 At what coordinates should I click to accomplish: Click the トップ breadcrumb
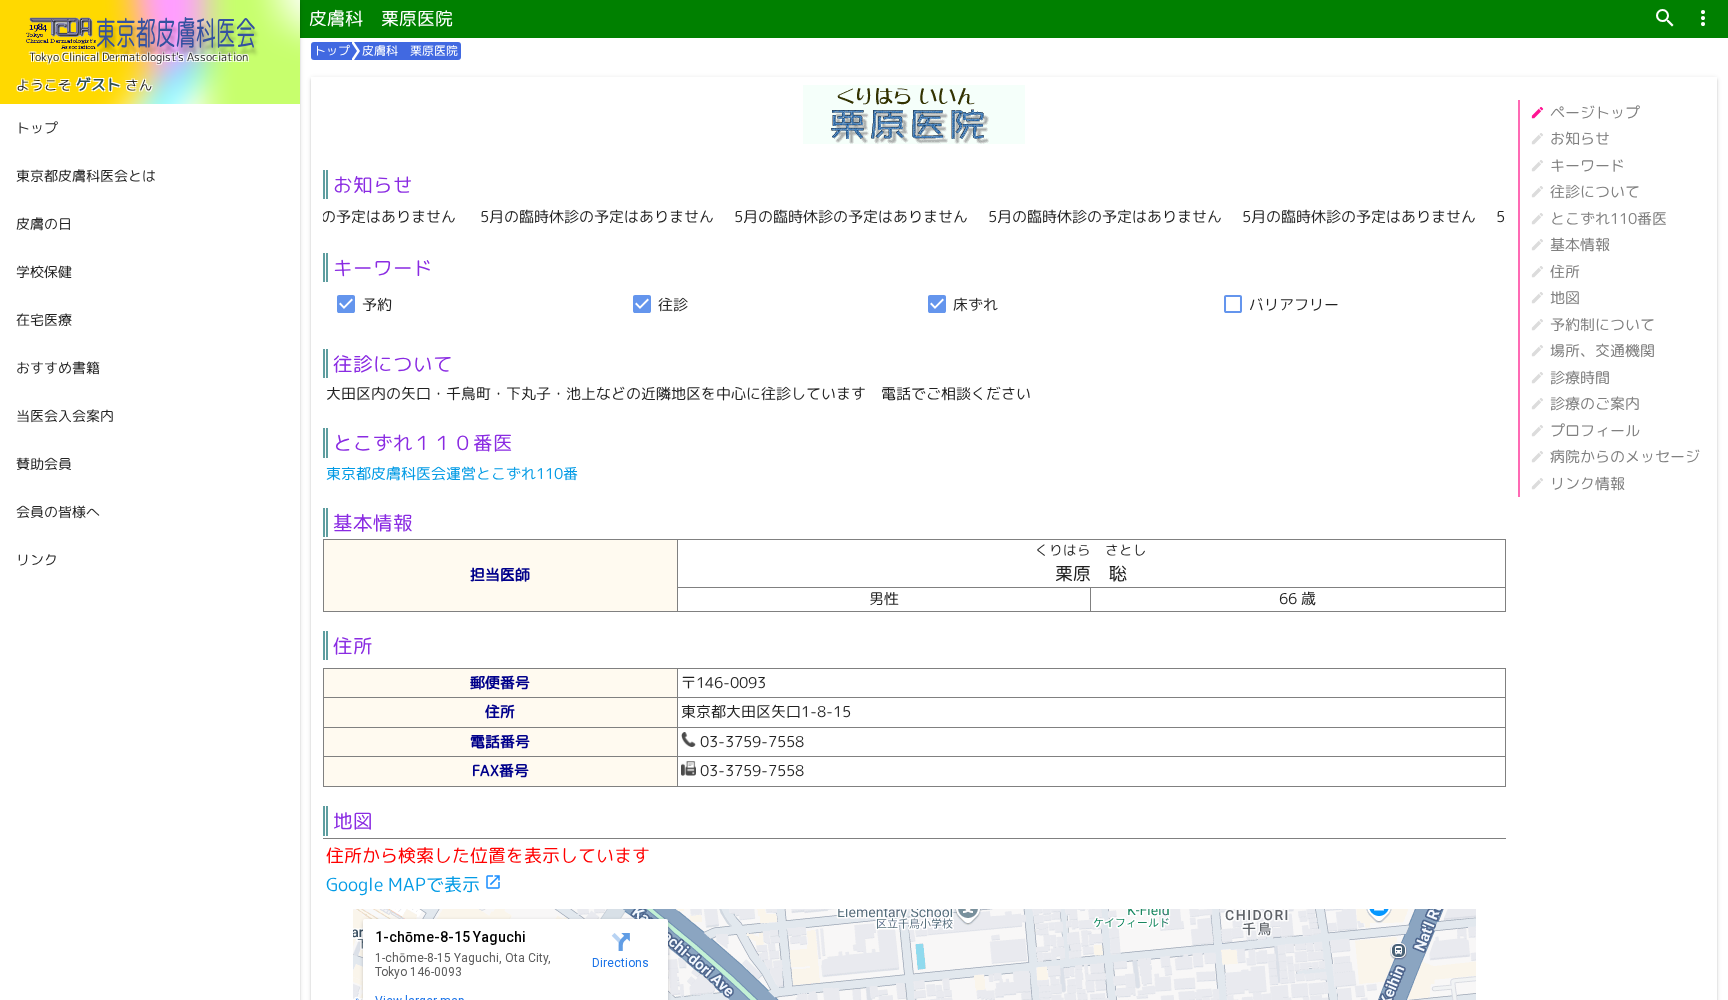[x=332, y=51]
